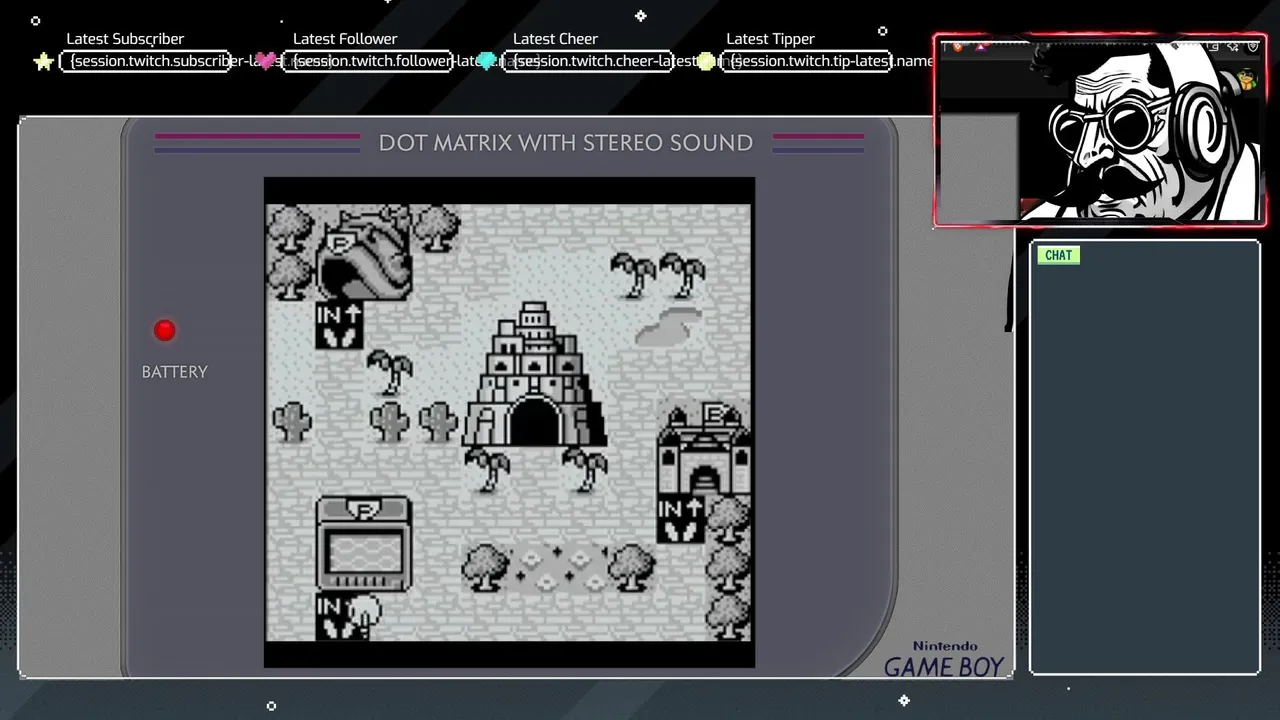
Task: Click the Latest Subscriber label
Action: [125, 39]
